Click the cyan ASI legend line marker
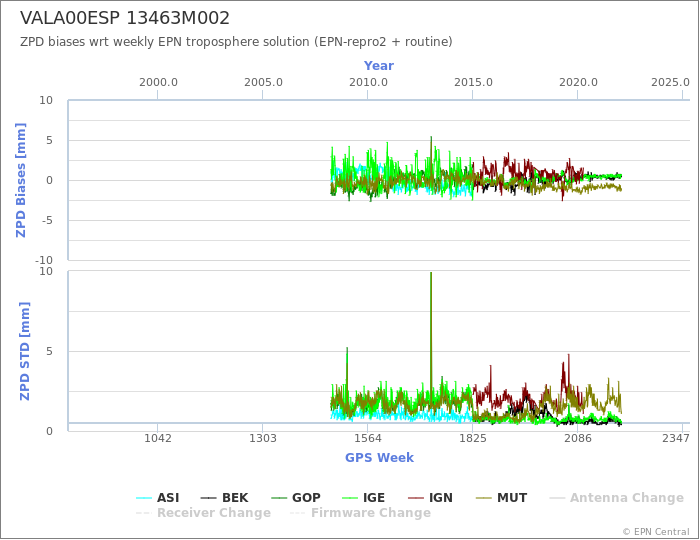Viewport: 700px width, 540px height. tap(144, 498)
